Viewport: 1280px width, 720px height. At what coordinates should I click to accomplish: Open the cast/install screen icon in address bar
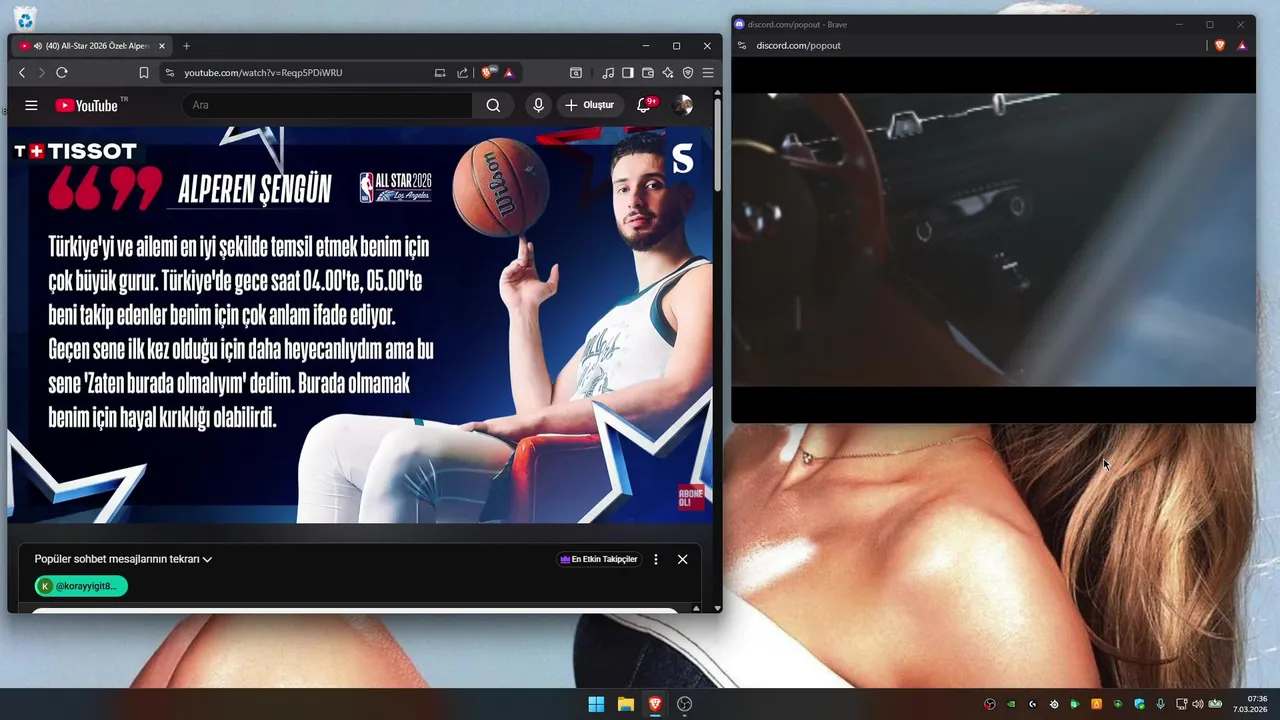[x=440, y=73]
